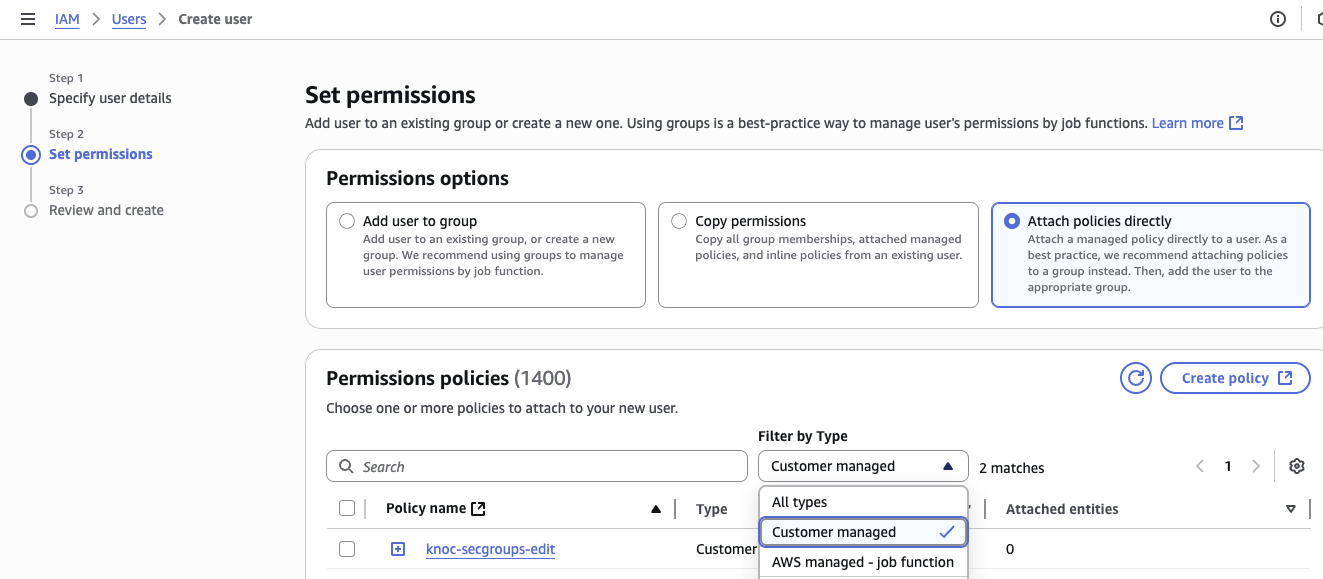This screenshot has height=579, width=1323.
Task: Go to next page of policies
Action: 1256,466
